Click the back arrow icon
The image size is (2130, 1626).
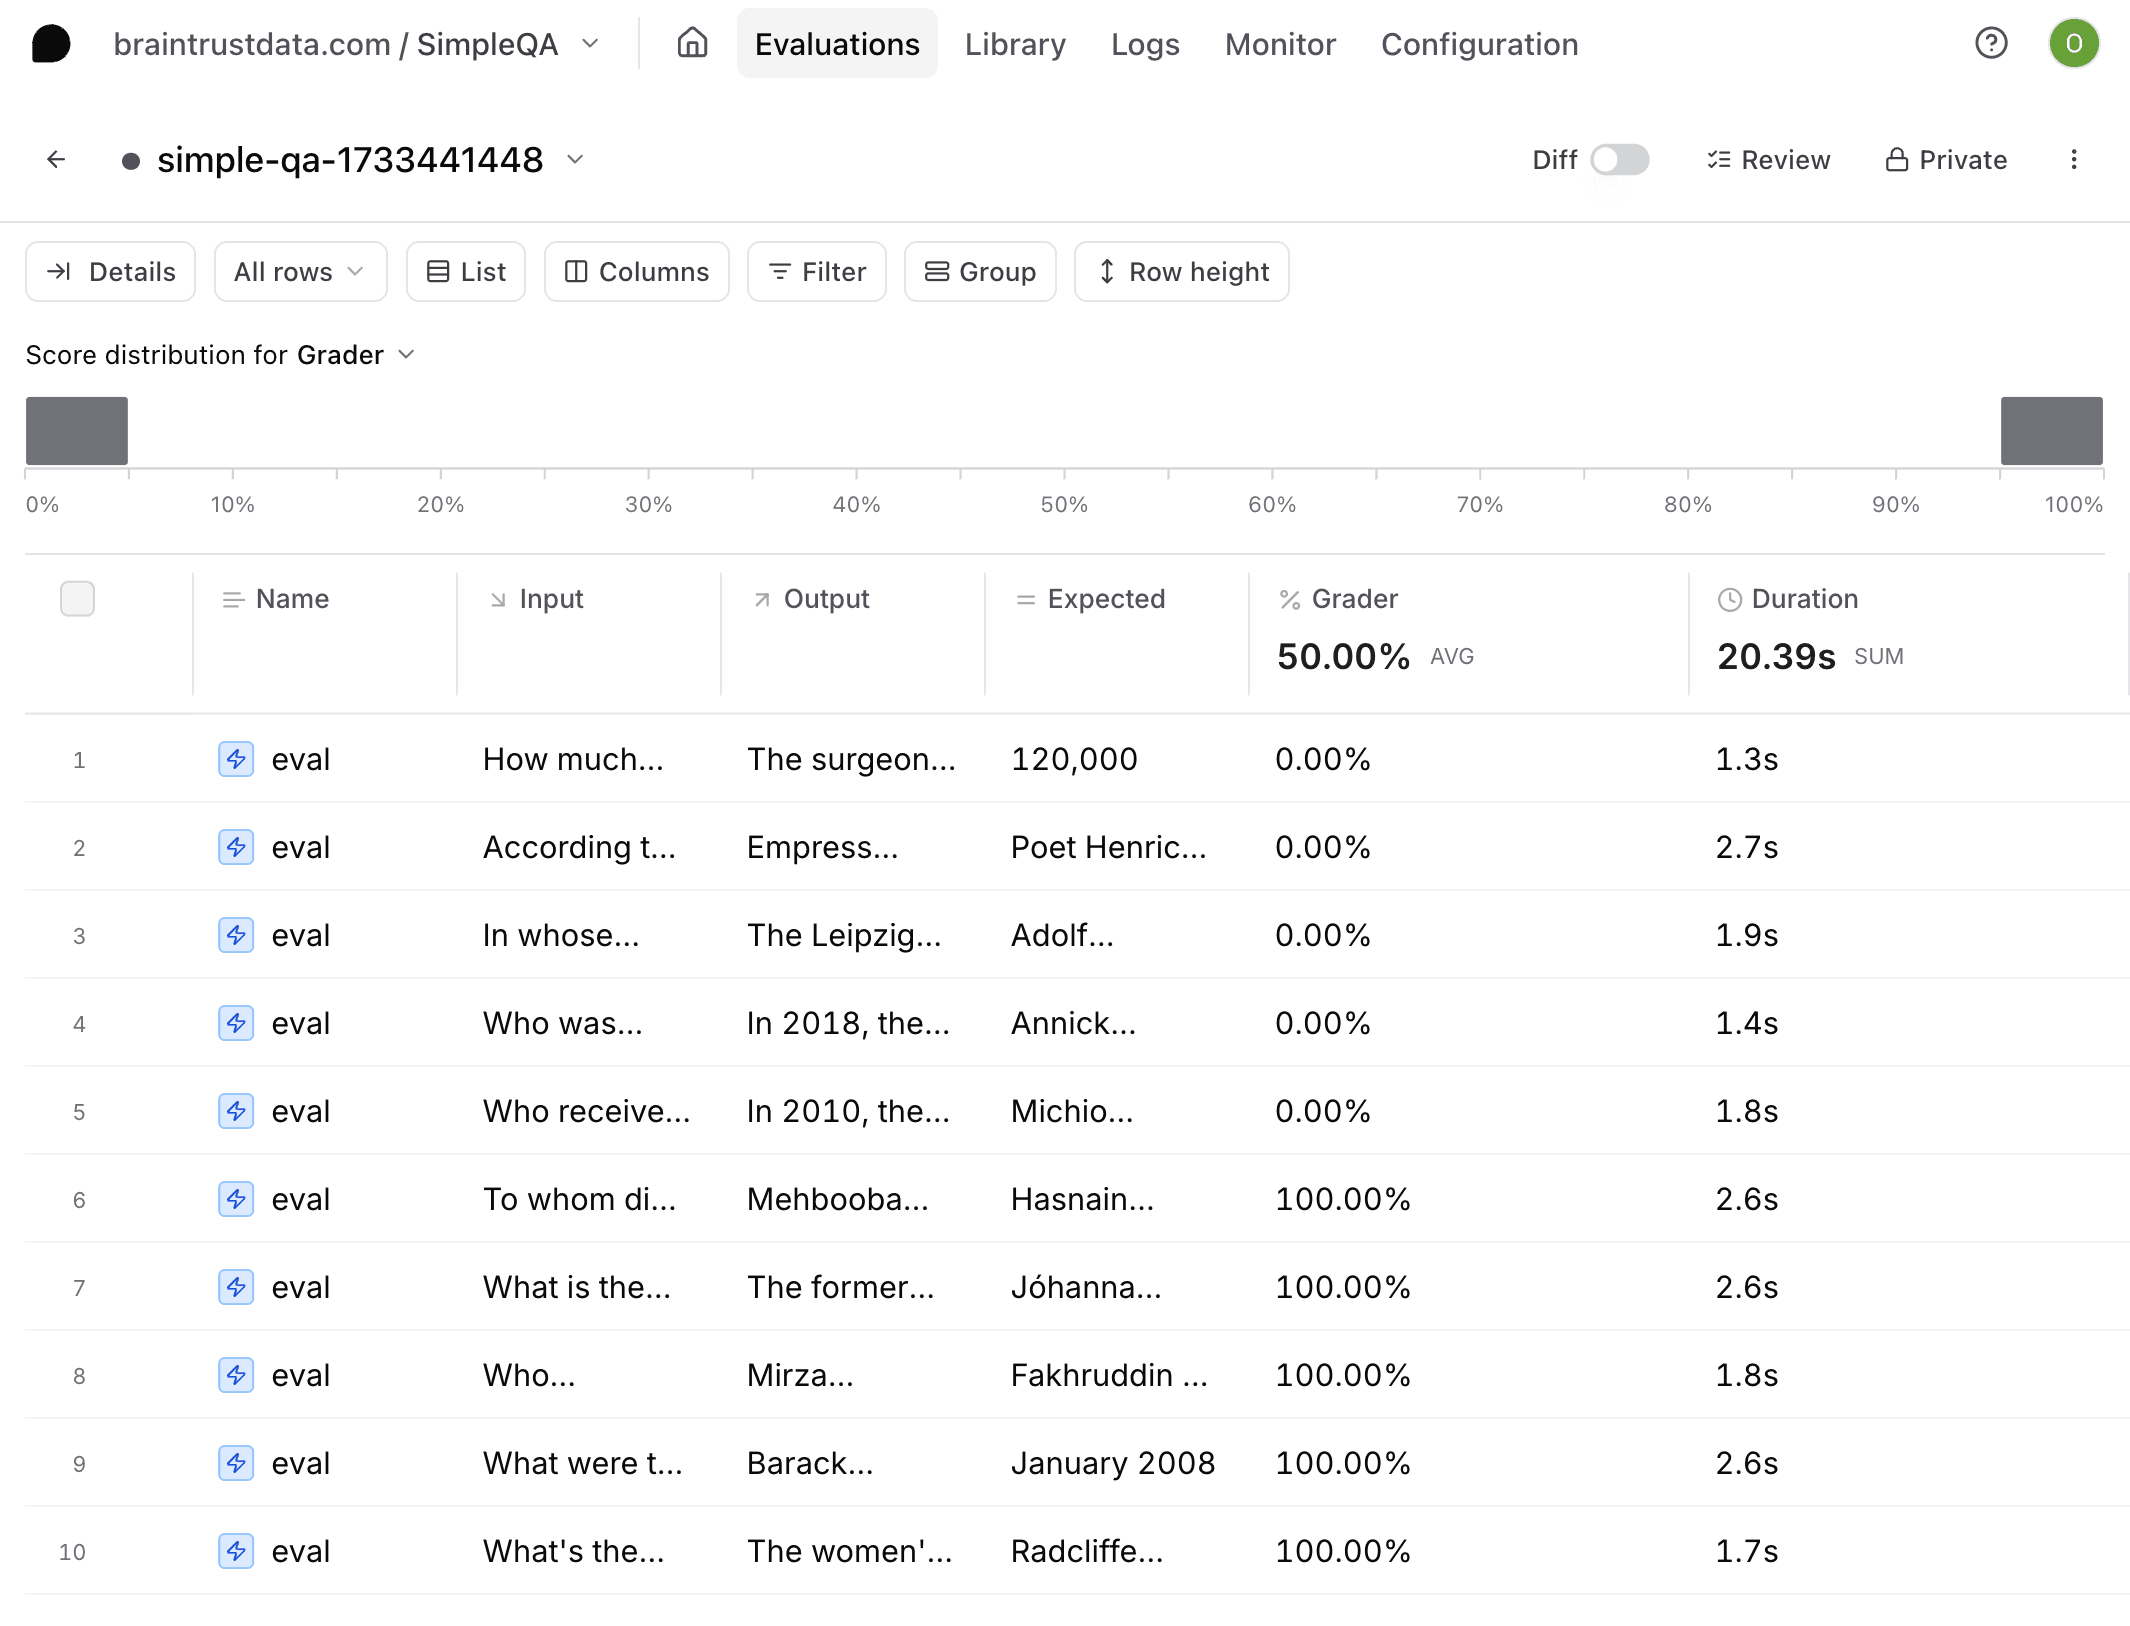(x=56, y=160)
